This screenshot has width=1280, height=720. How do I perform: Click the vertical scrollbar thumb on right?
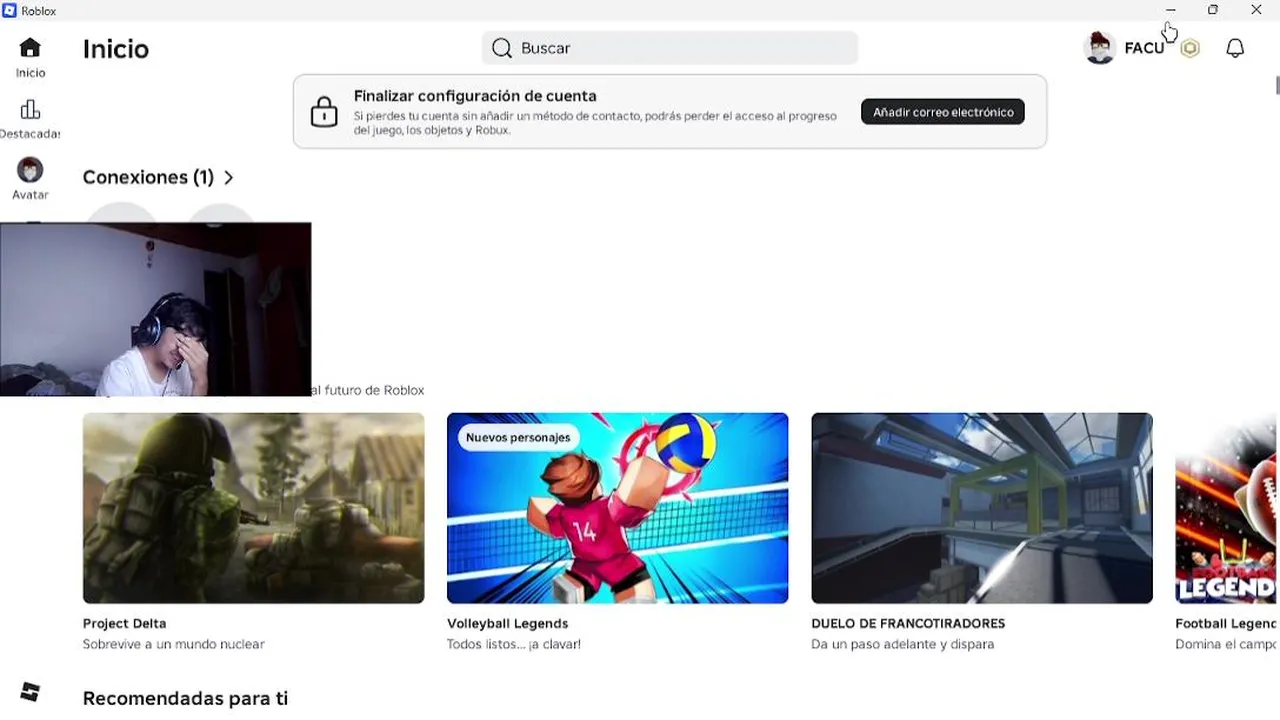(1277, 85)
